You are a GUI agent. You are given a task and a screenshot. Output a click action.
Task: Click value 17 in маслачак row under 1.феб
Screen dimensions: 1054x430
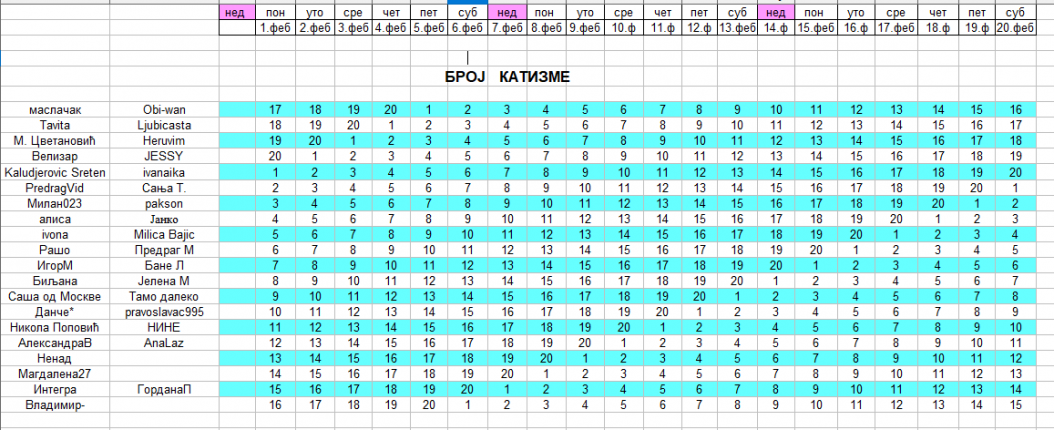click(x=275, y=110)
